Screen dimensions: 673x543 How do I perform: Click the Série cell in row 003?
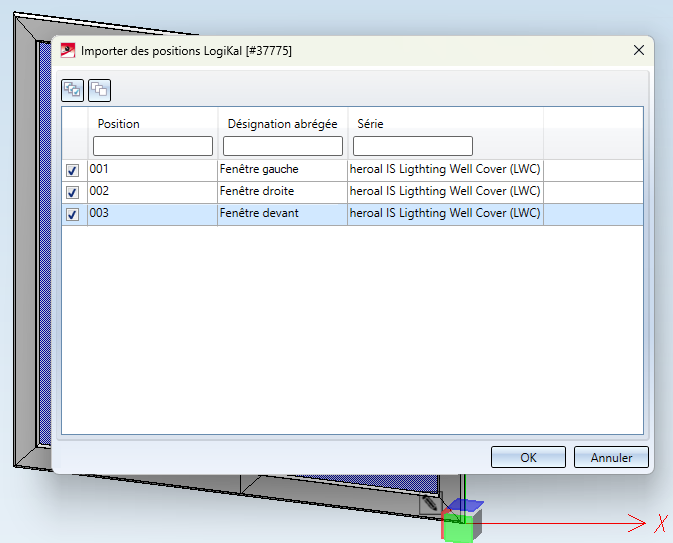click(x=446, y=214)
